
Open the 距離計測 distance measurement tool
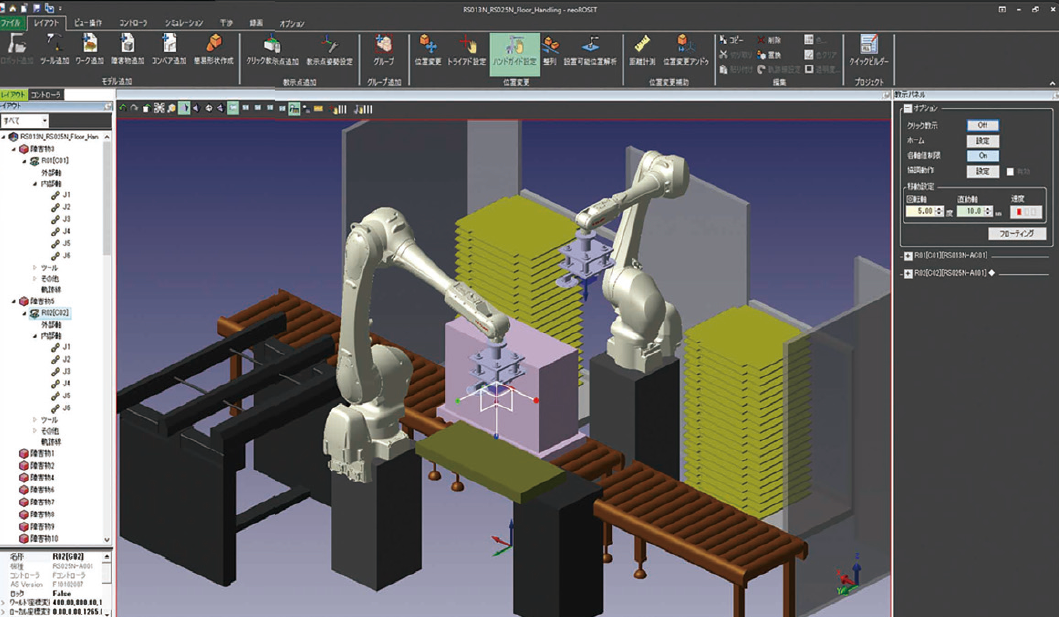tap(643, 48)
